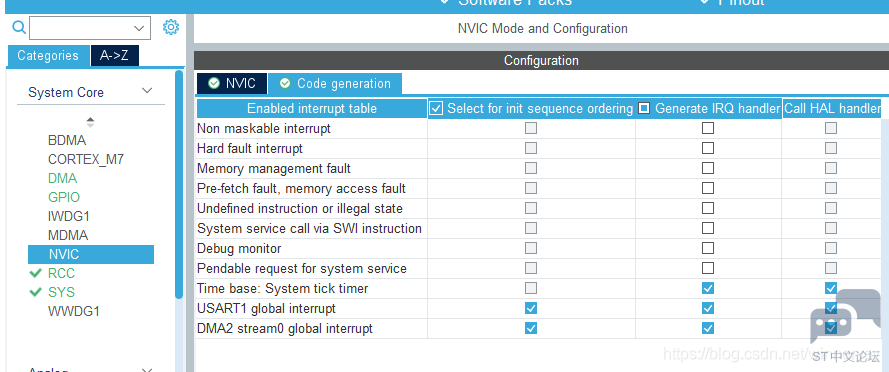
Task: Toggle Generate IRQ handler for Memory management fault
Action: (x=708, y=168)
